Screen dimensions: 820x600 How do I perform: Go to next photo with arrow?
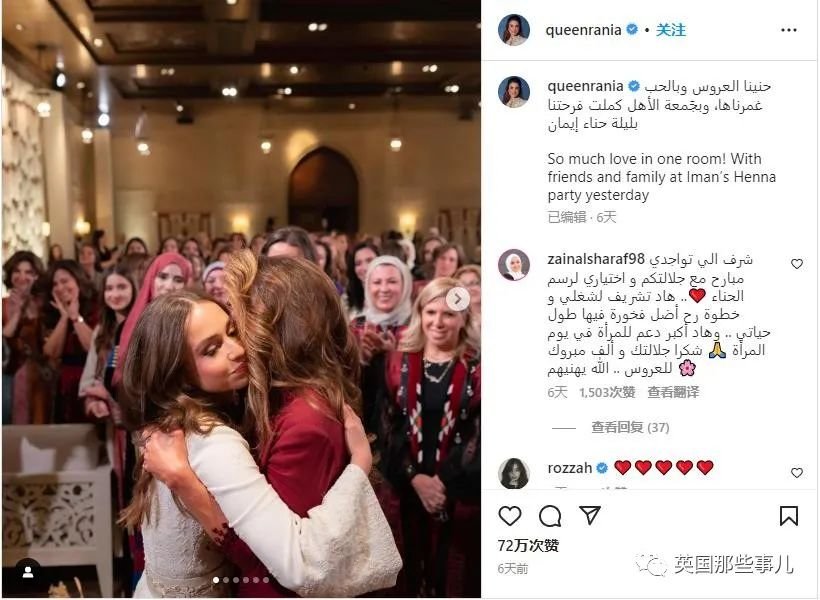[458, 299]
